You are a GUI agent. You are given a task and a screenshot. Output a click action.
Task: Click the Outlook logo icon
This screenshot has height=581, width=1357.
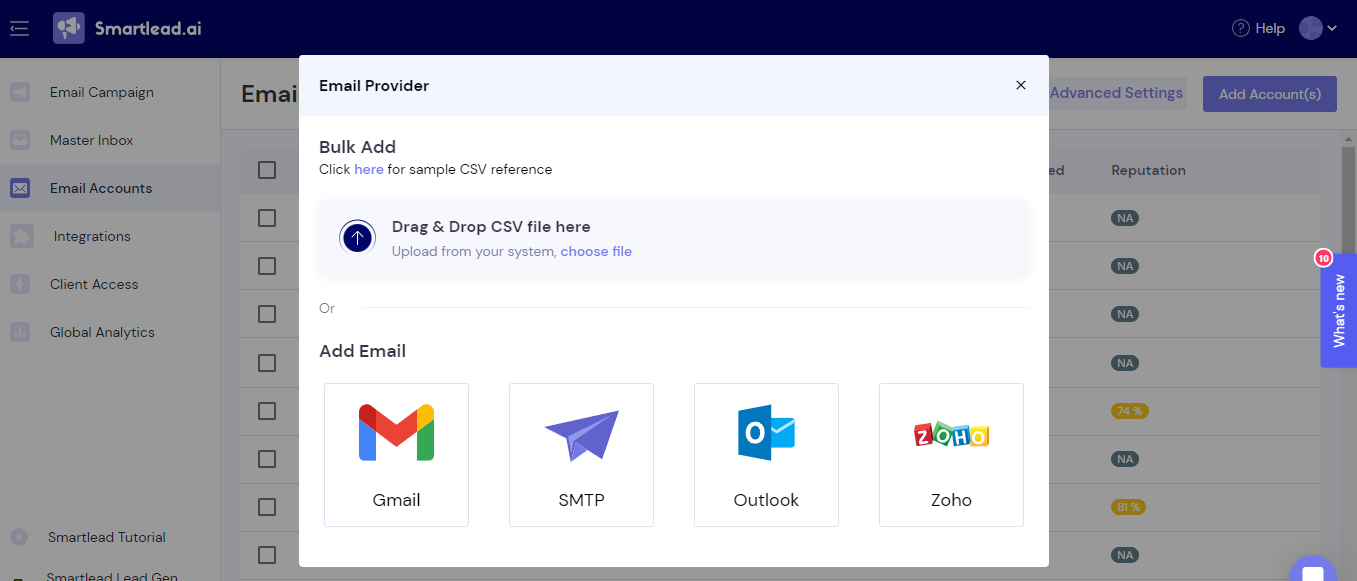click(x=766, y=432)
